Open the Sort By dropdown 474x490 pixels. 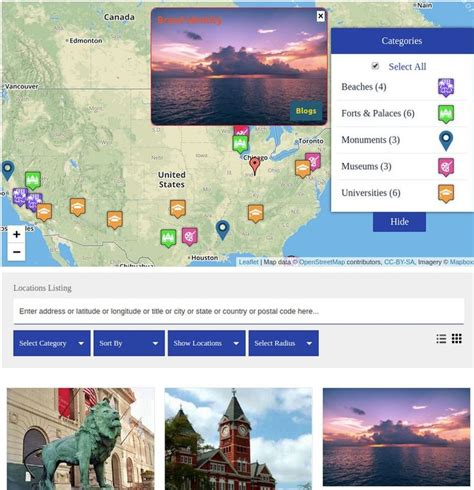(x=129, y=343)
